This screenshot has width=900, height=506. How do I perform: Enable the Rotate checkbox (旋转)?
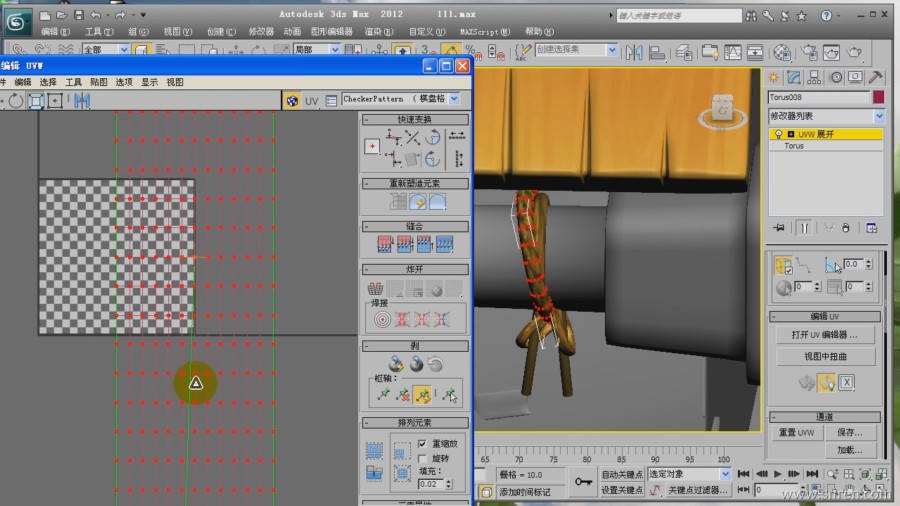point(422,457)
